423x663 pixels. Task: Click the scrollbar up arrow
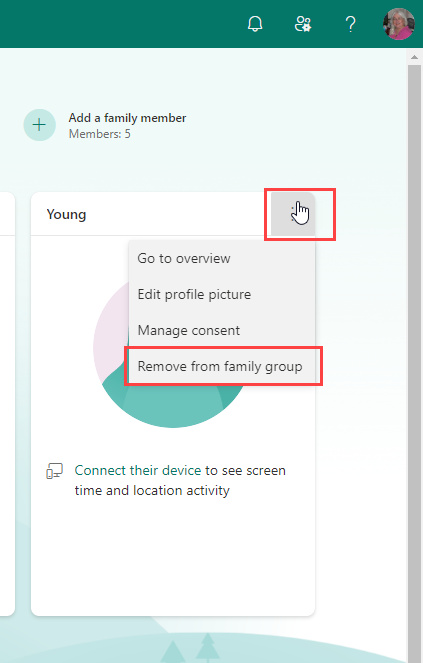[414, 58]
